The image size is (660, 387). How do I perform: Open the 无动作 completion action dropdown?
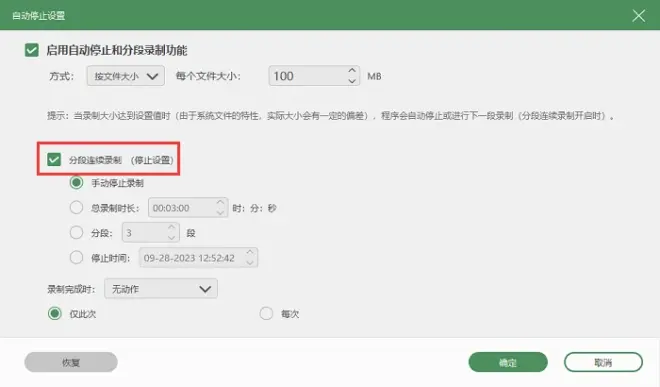pyautogui.click(x=161, y=289)
